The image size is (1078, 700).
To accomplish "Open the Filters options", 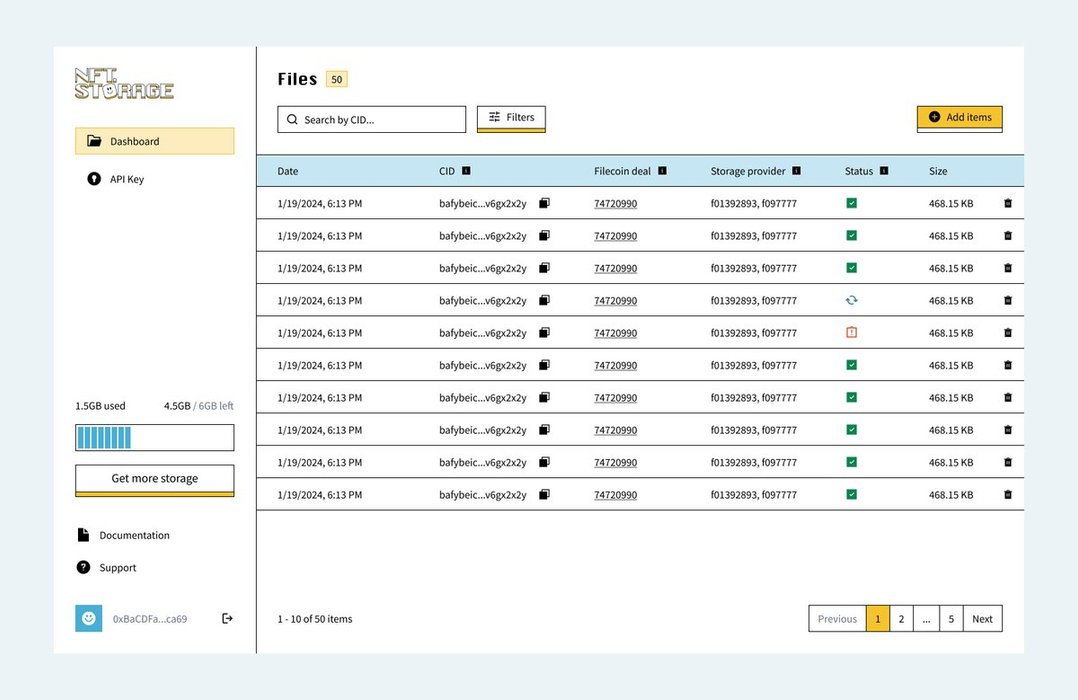I will point(511,118).
